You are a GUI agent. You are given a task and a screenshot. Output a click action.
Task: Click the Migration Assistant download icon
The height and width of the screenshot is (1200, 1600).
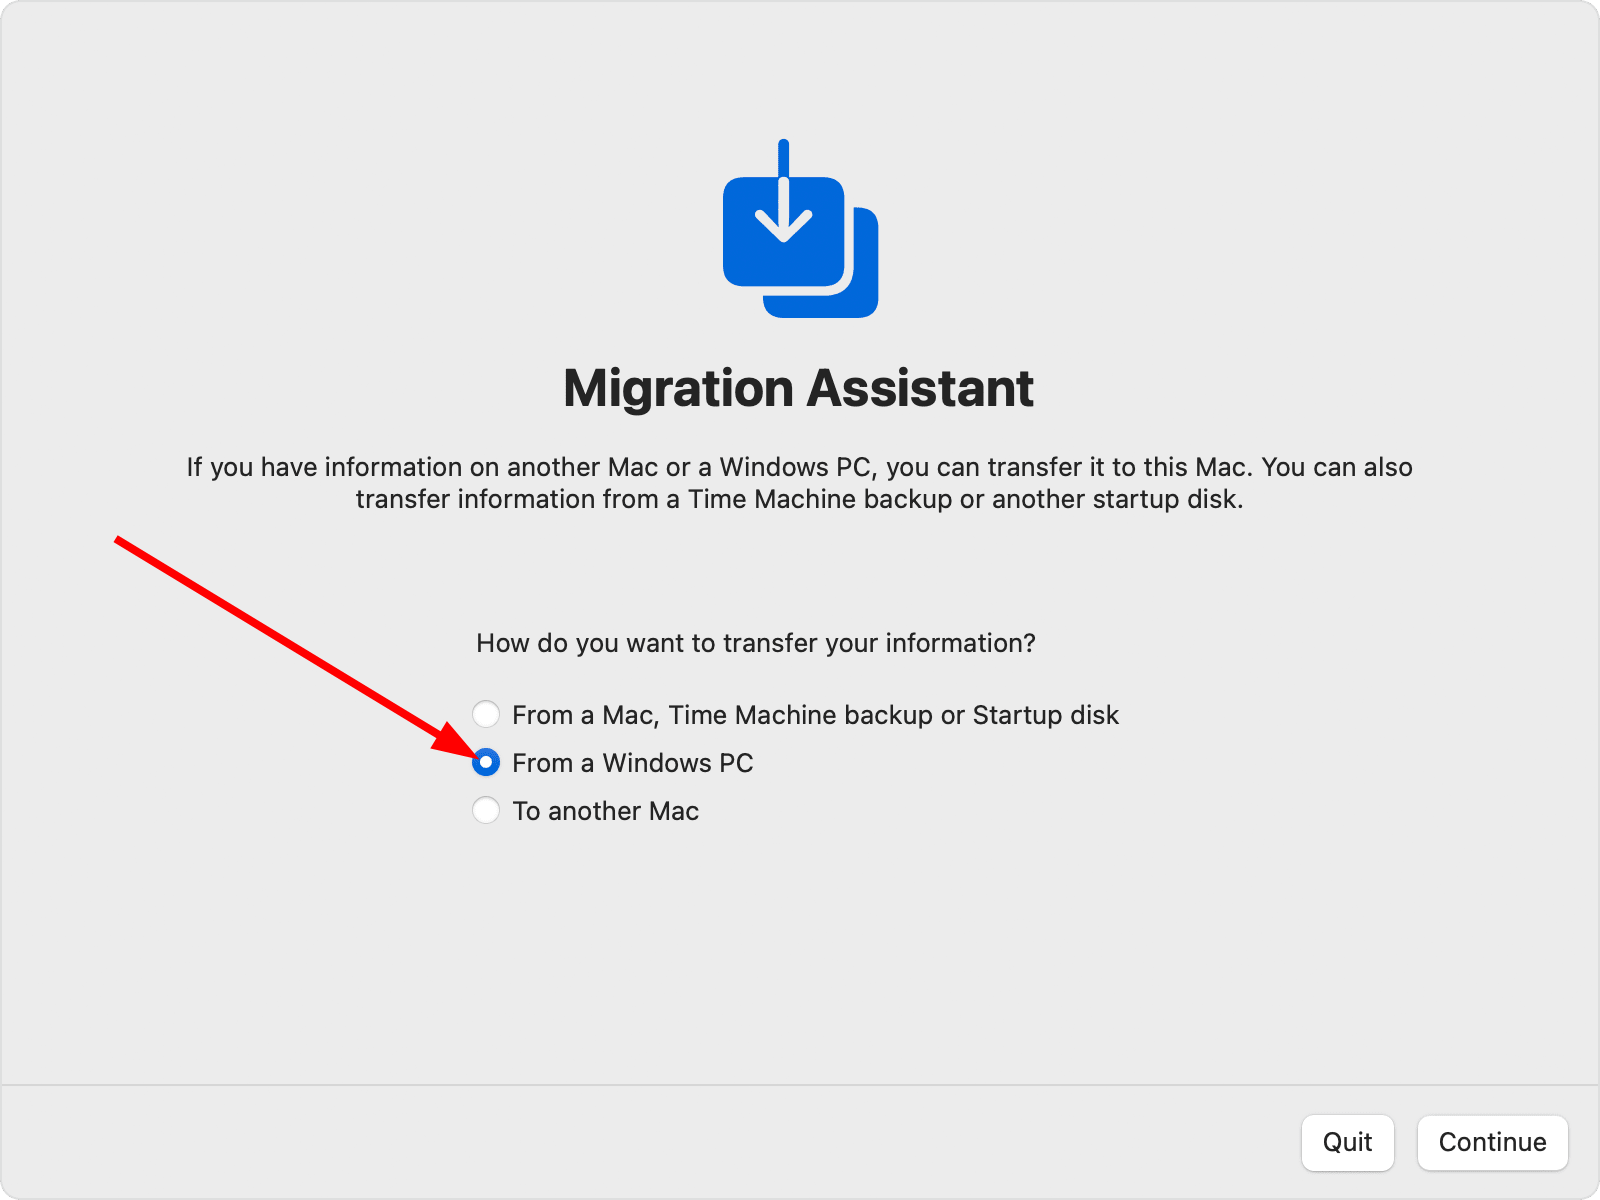800,229
